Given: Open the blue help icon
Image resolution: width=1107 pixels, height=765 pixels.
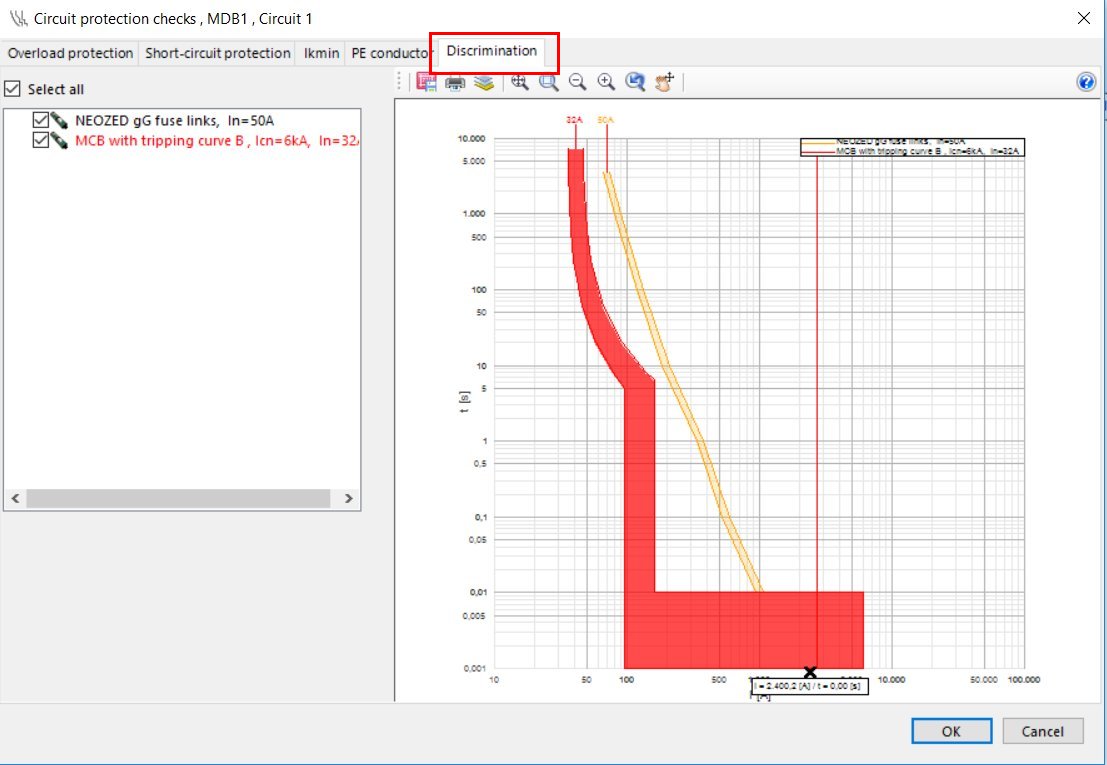Looking at the screenshot, I should coord(1086,83).
